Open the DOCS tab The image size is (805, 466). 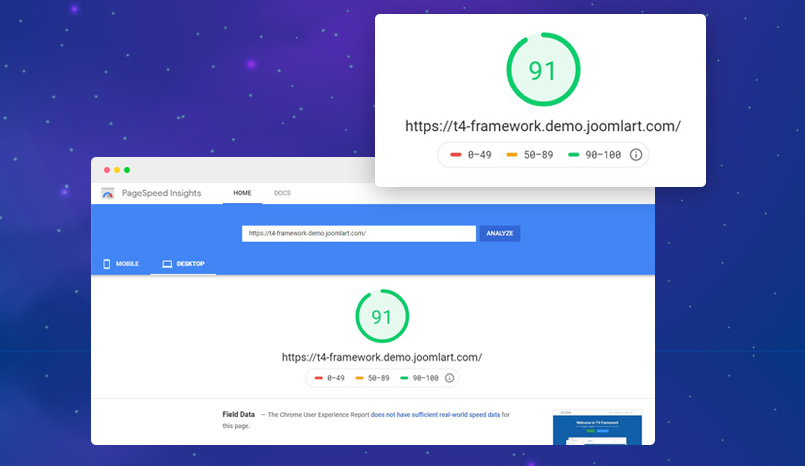[282, 193]
